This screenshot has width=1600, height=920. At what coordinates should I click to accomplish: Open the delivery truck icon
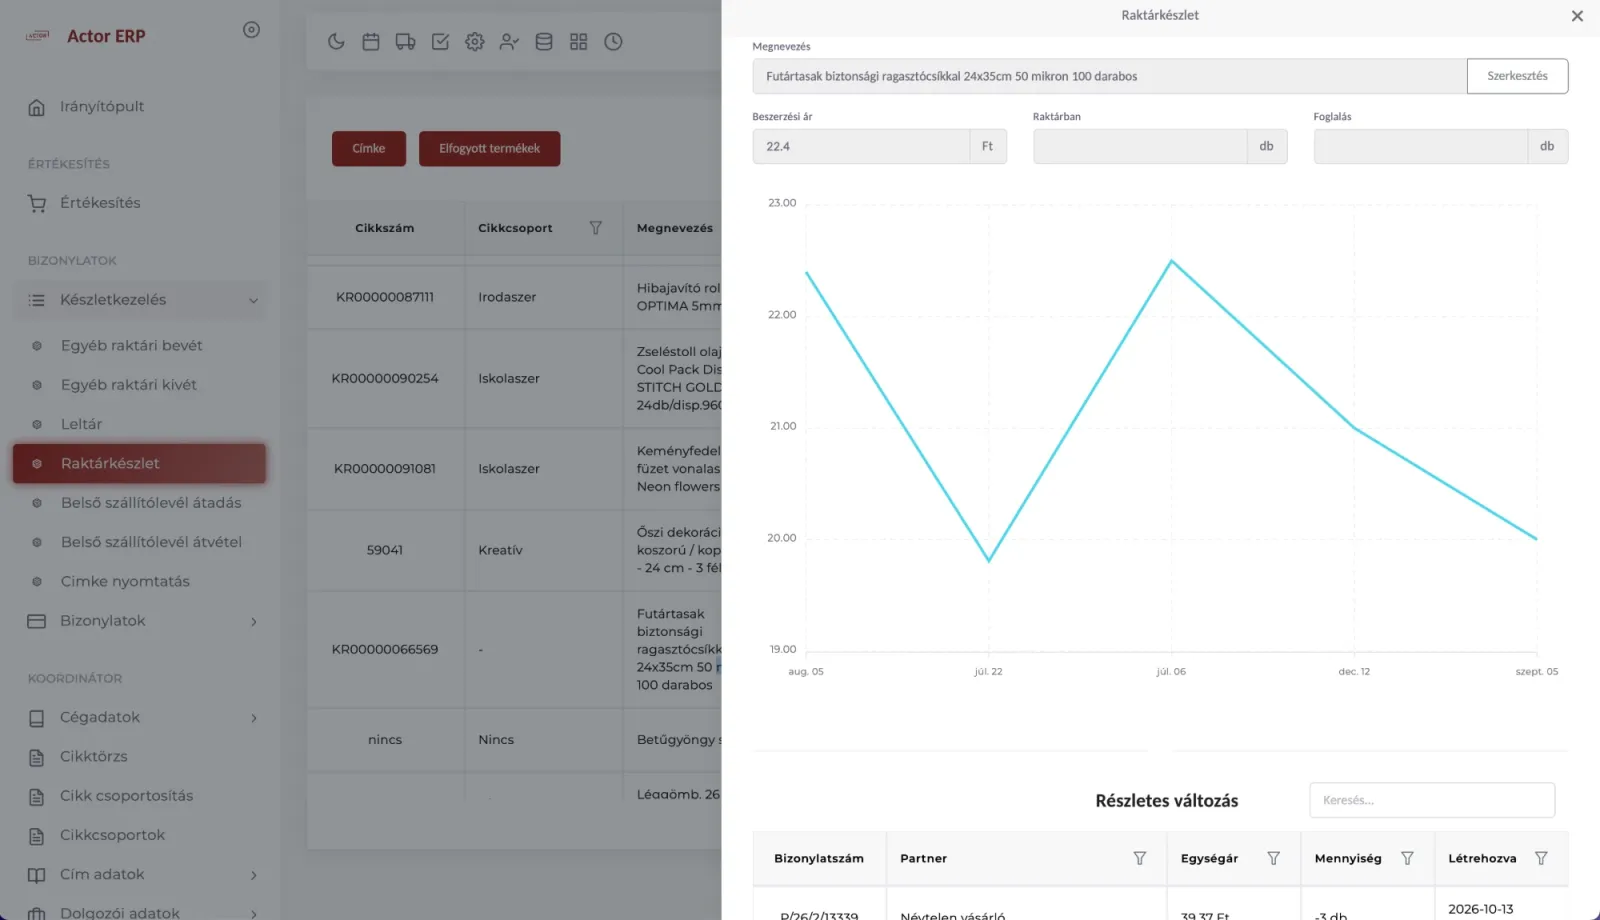(x=405, y=42)
